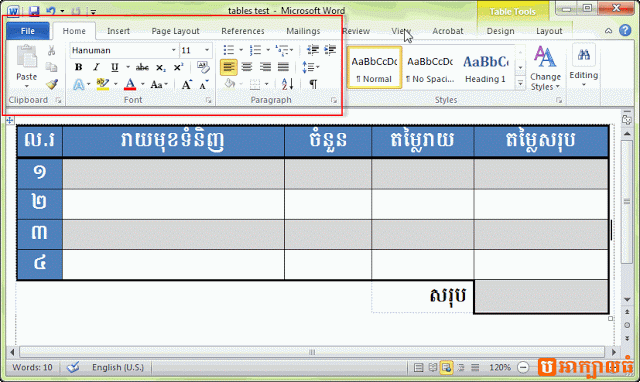Apply the No Spacing style

click(x=430, y=67)
